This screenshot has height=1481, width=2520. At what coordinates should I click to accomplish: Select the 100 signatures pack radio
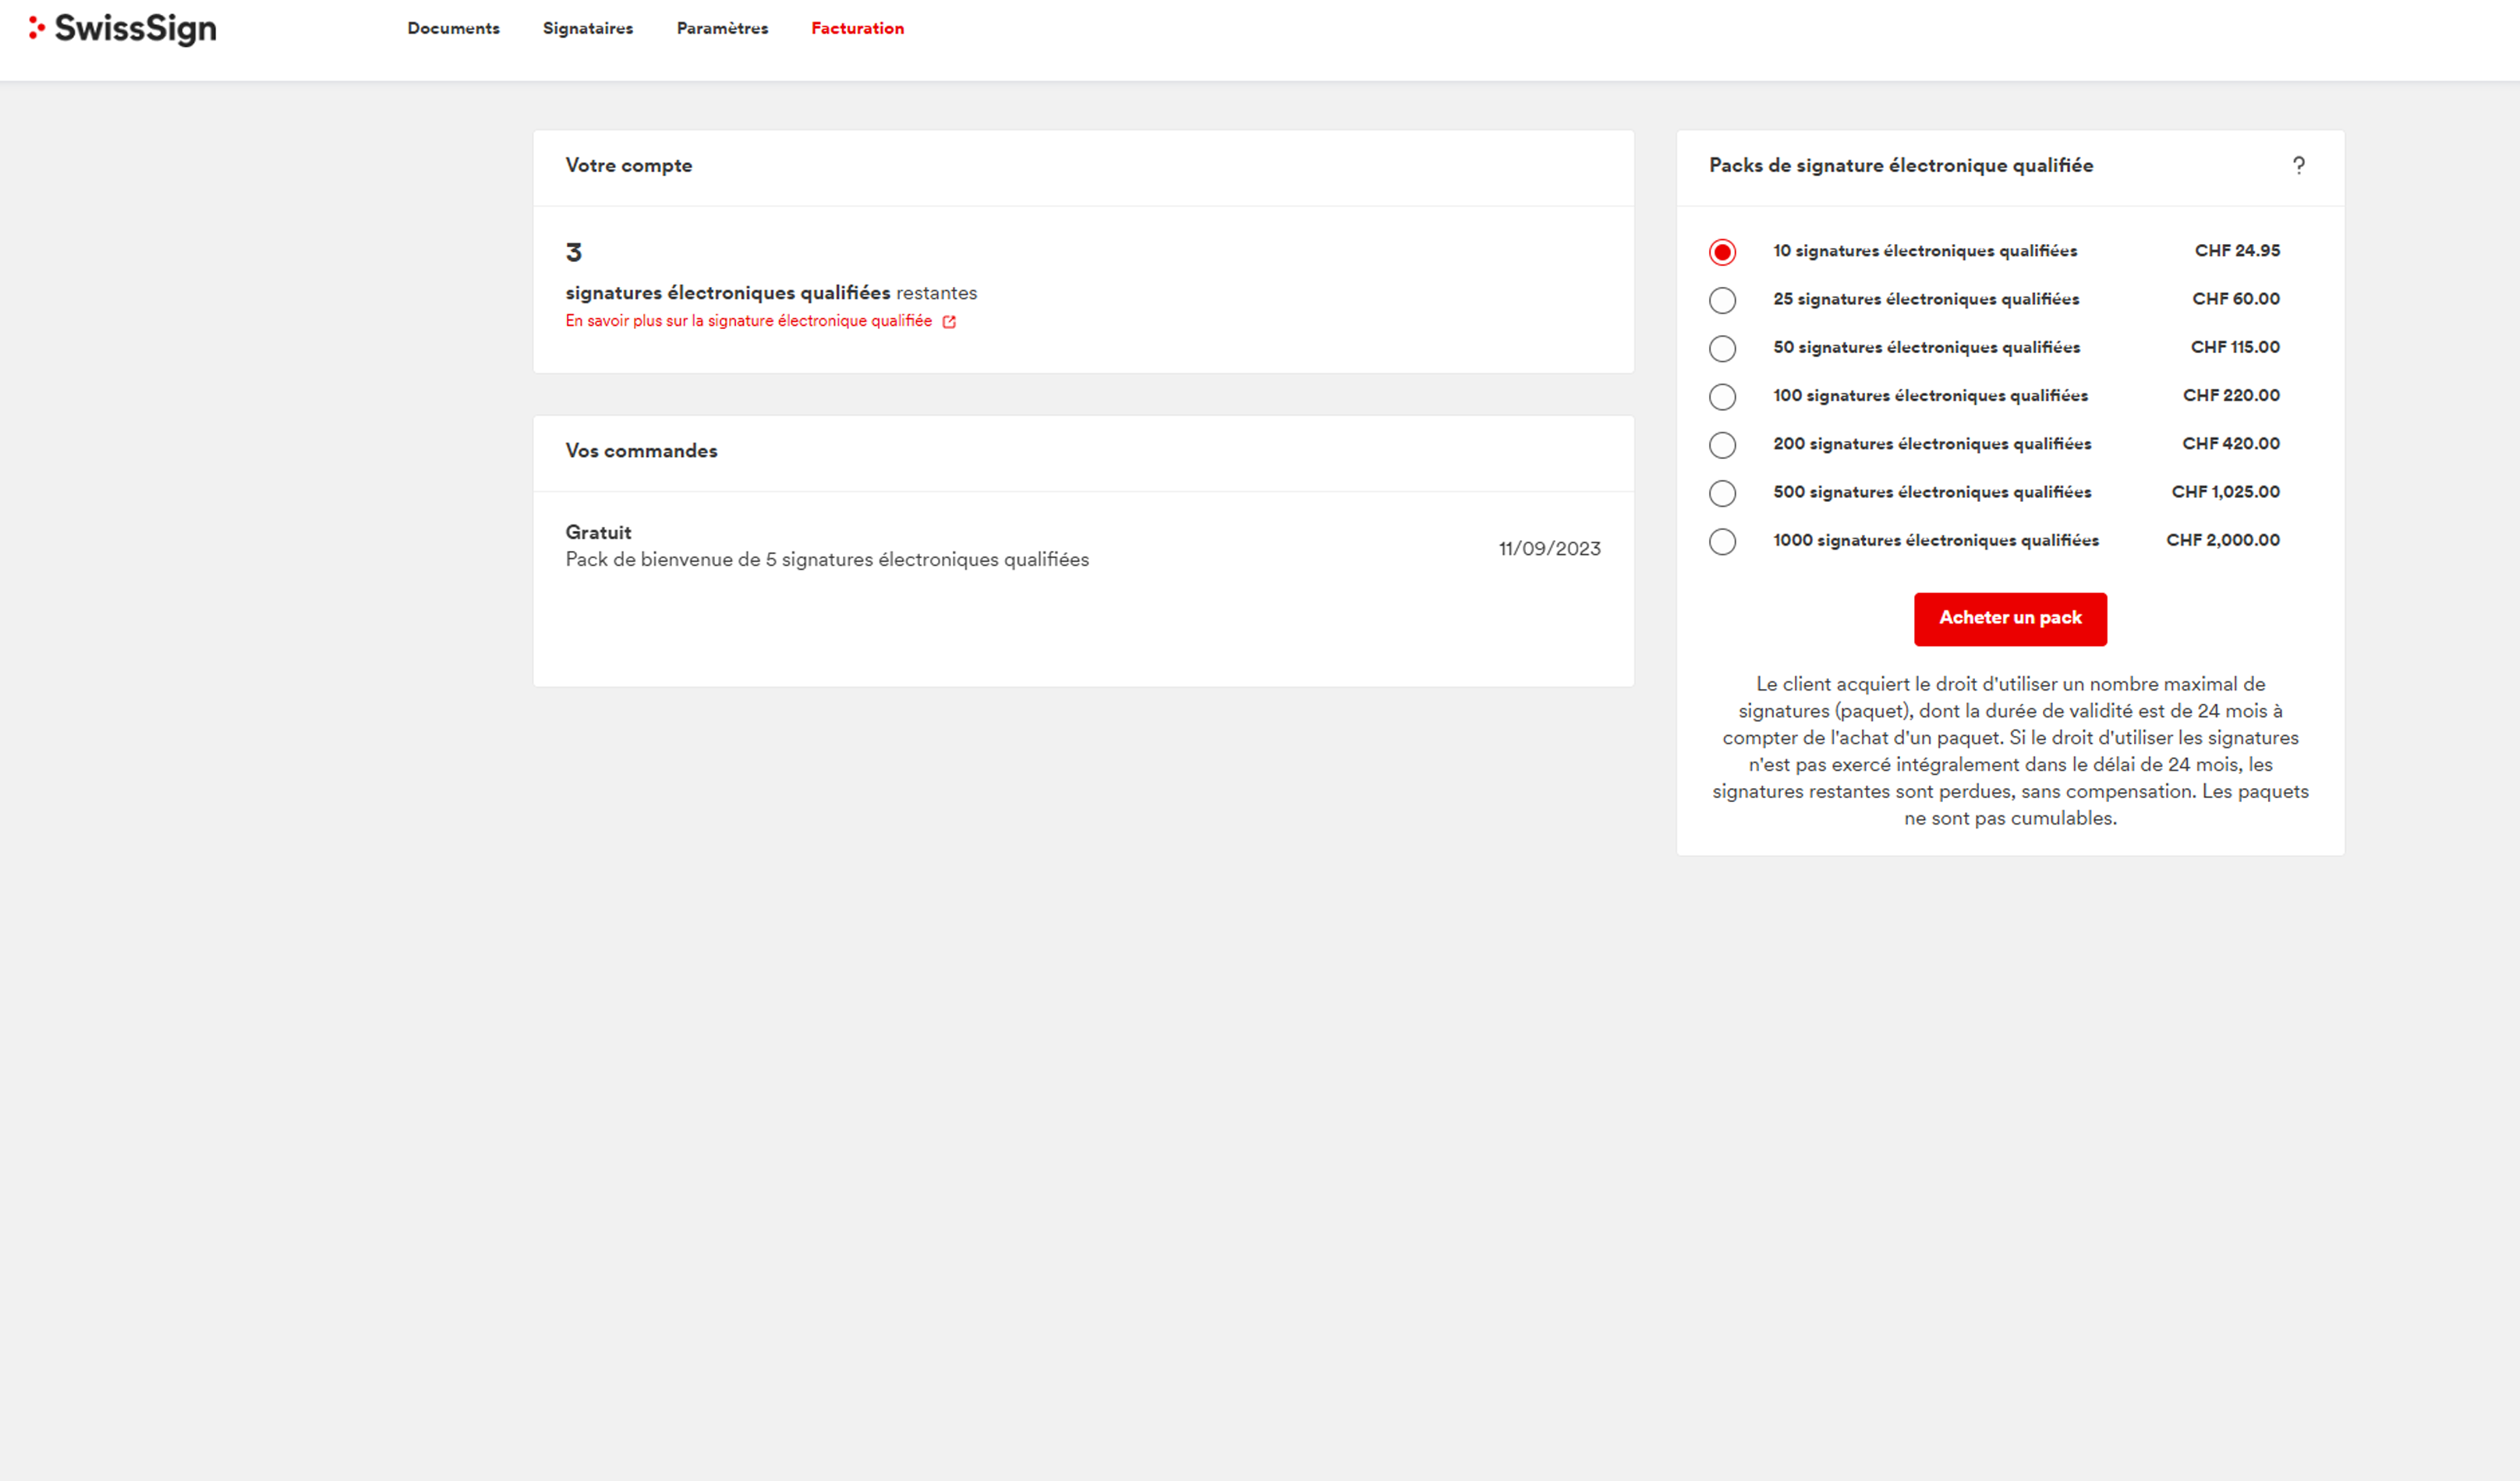pyautogui.click(x=1722, y=397)
